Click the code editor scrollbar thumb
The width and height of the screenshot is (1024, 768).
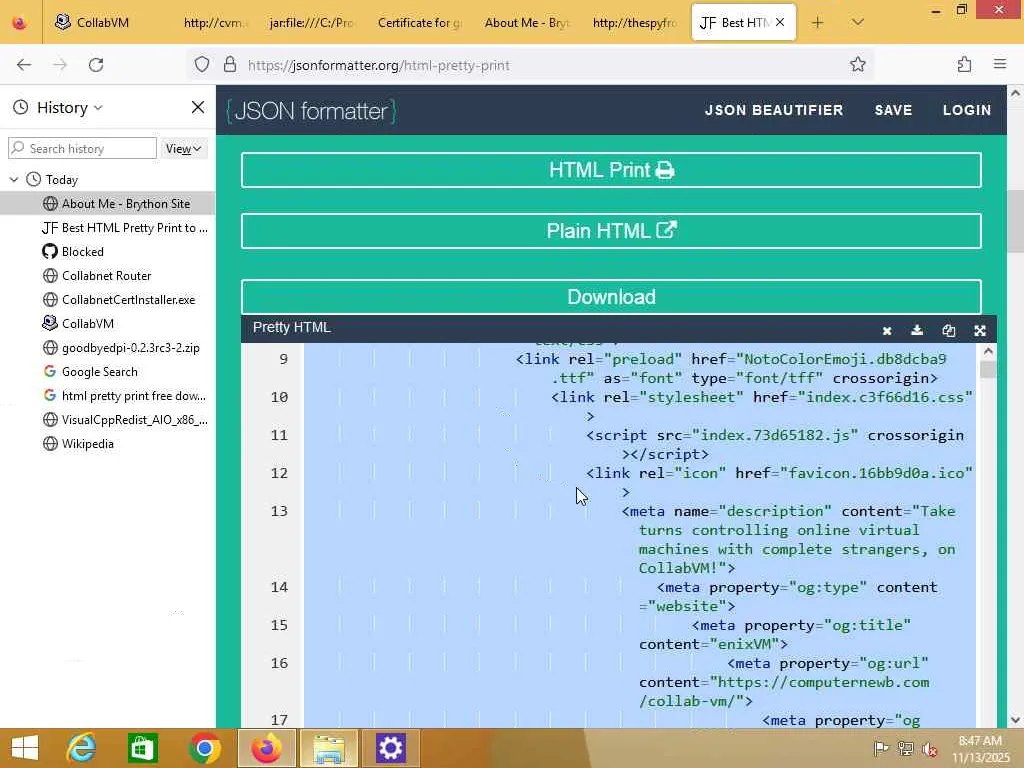(x=987, y=370)
